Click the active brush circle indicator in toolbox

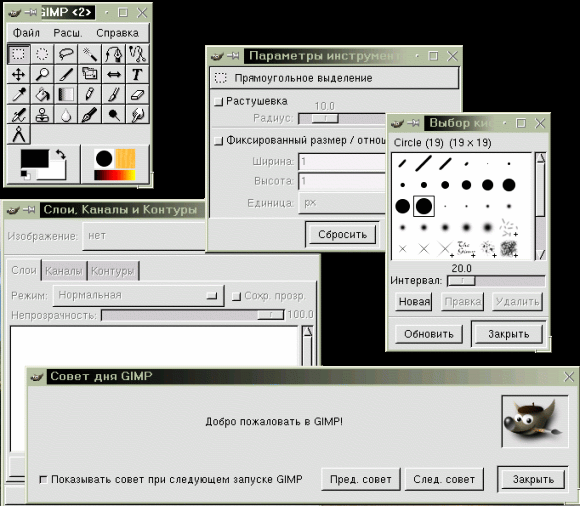[x=104, y=159]
